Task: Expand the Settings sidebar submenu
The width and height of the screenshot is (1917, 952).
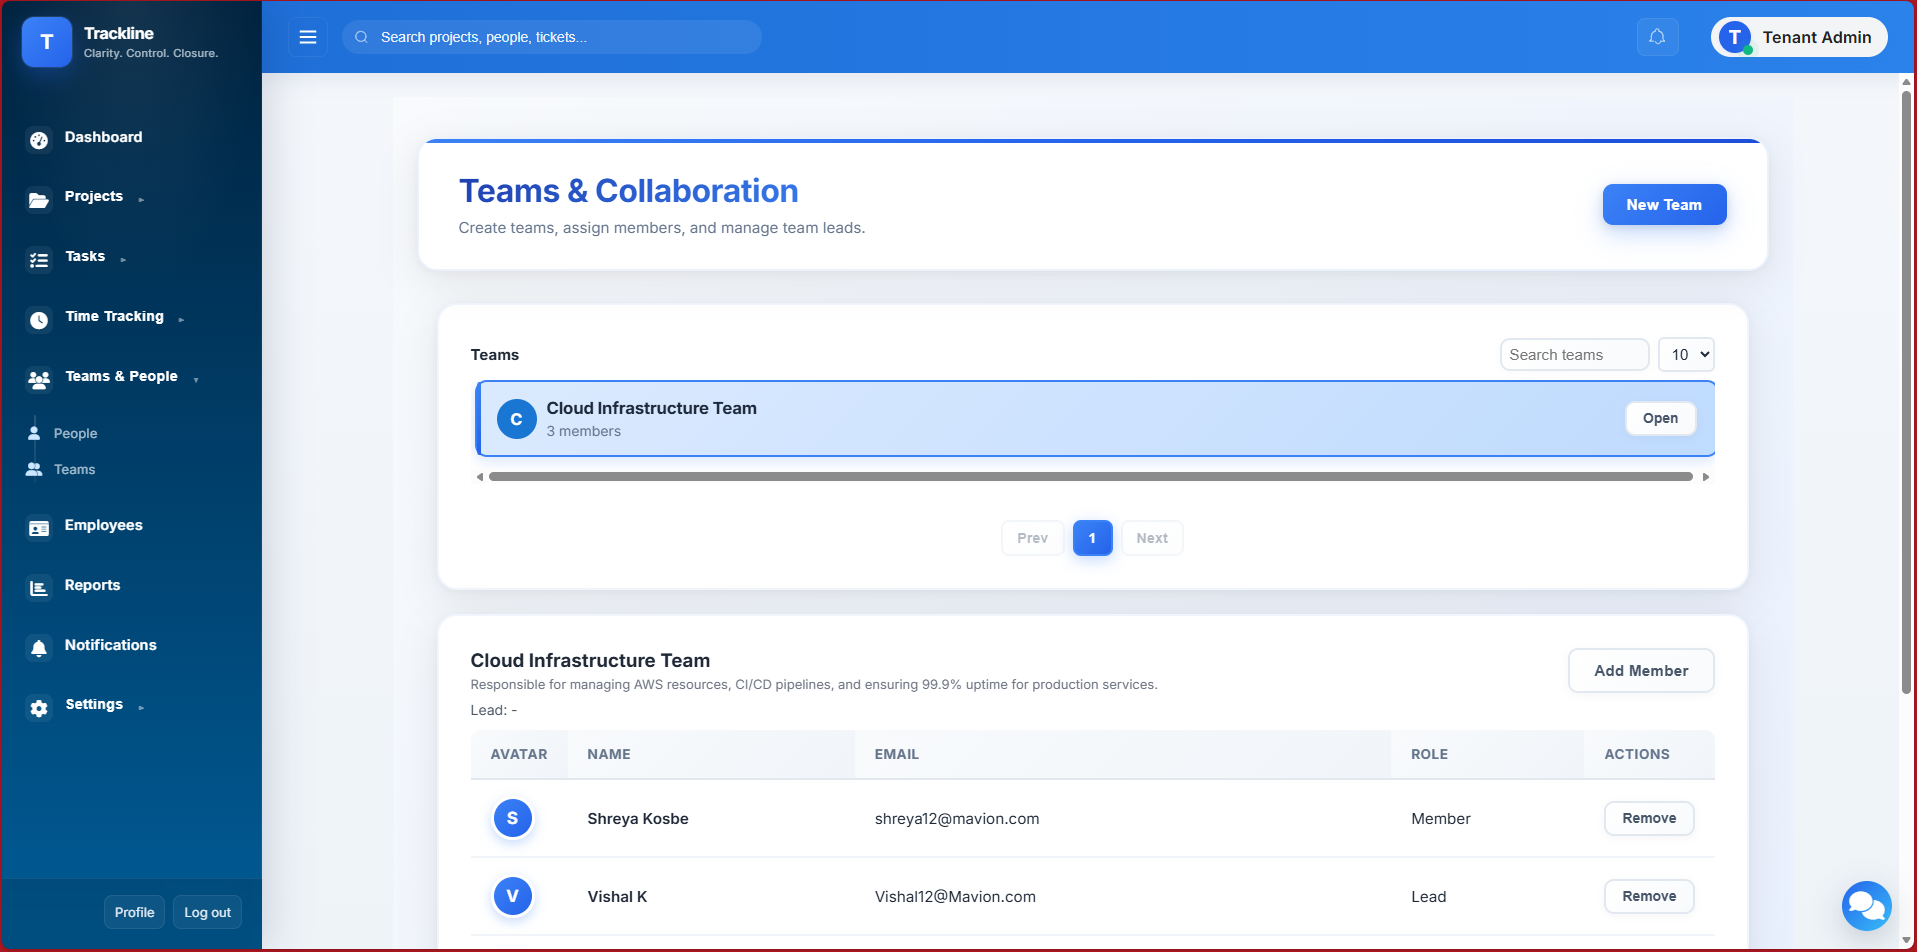Action: (94, 705)
